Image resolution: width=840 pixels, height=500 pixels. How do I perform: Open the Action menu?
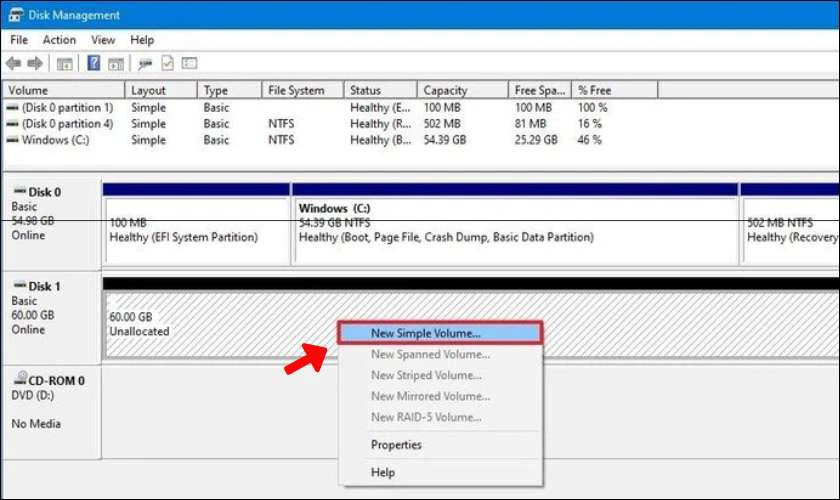(59, 40)
